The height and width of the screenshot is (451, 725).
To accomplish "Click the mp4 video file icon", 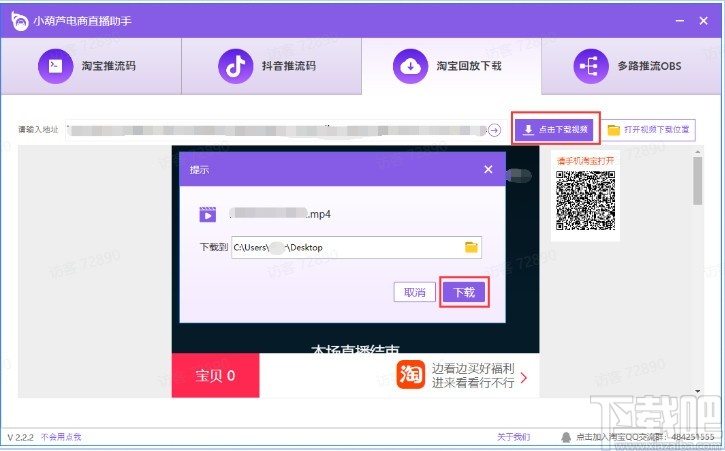I will (208, 215).
